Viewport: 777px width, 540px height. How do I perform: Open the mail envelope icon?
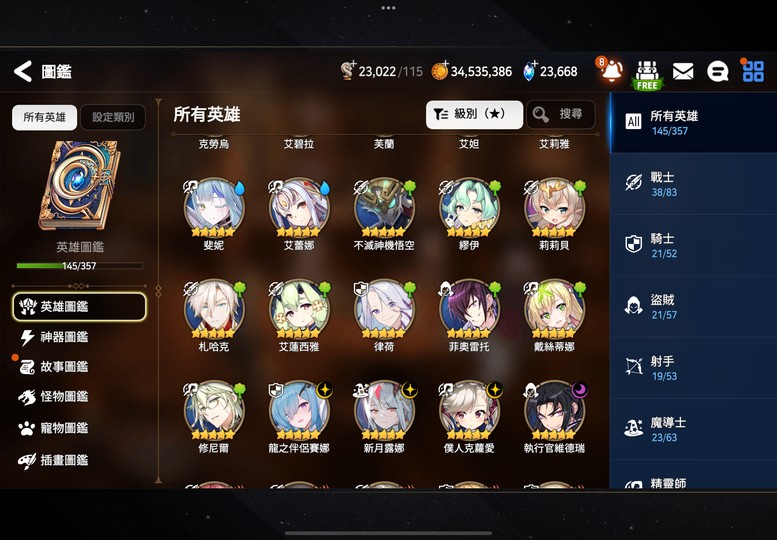click(683, 72)
